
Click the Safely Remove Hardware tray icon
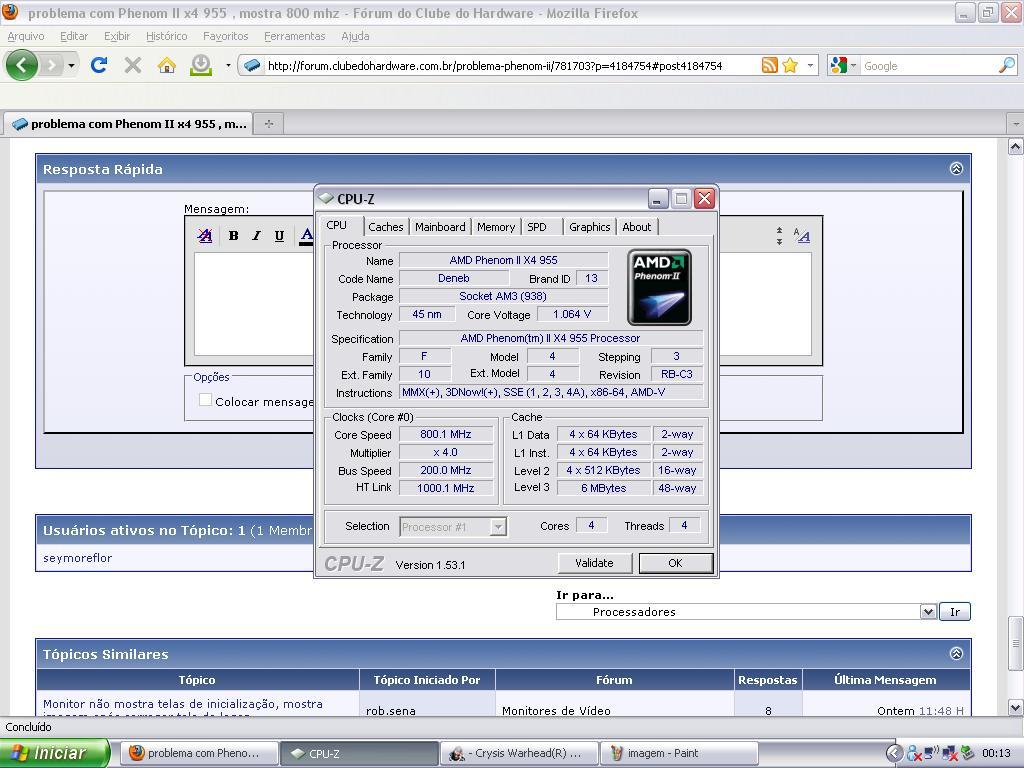tap(968, 753)
